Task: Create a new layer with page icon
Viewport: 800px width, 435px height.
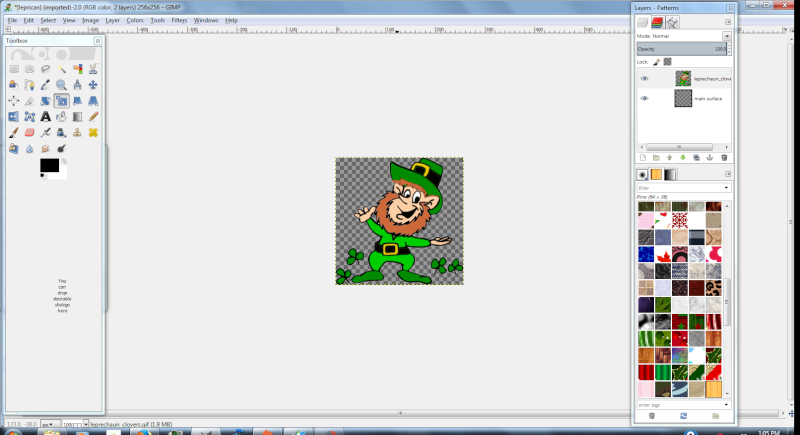Action: (643, 158)
